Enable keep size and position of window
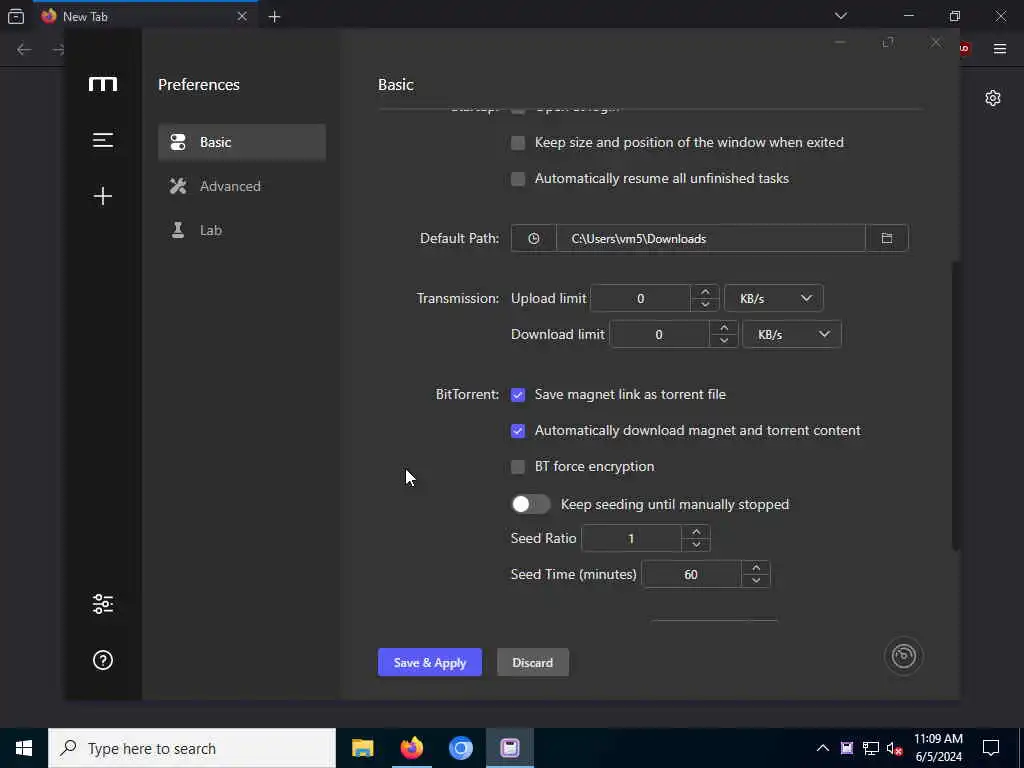This screenshot has height=768, width=1024. 518,142
